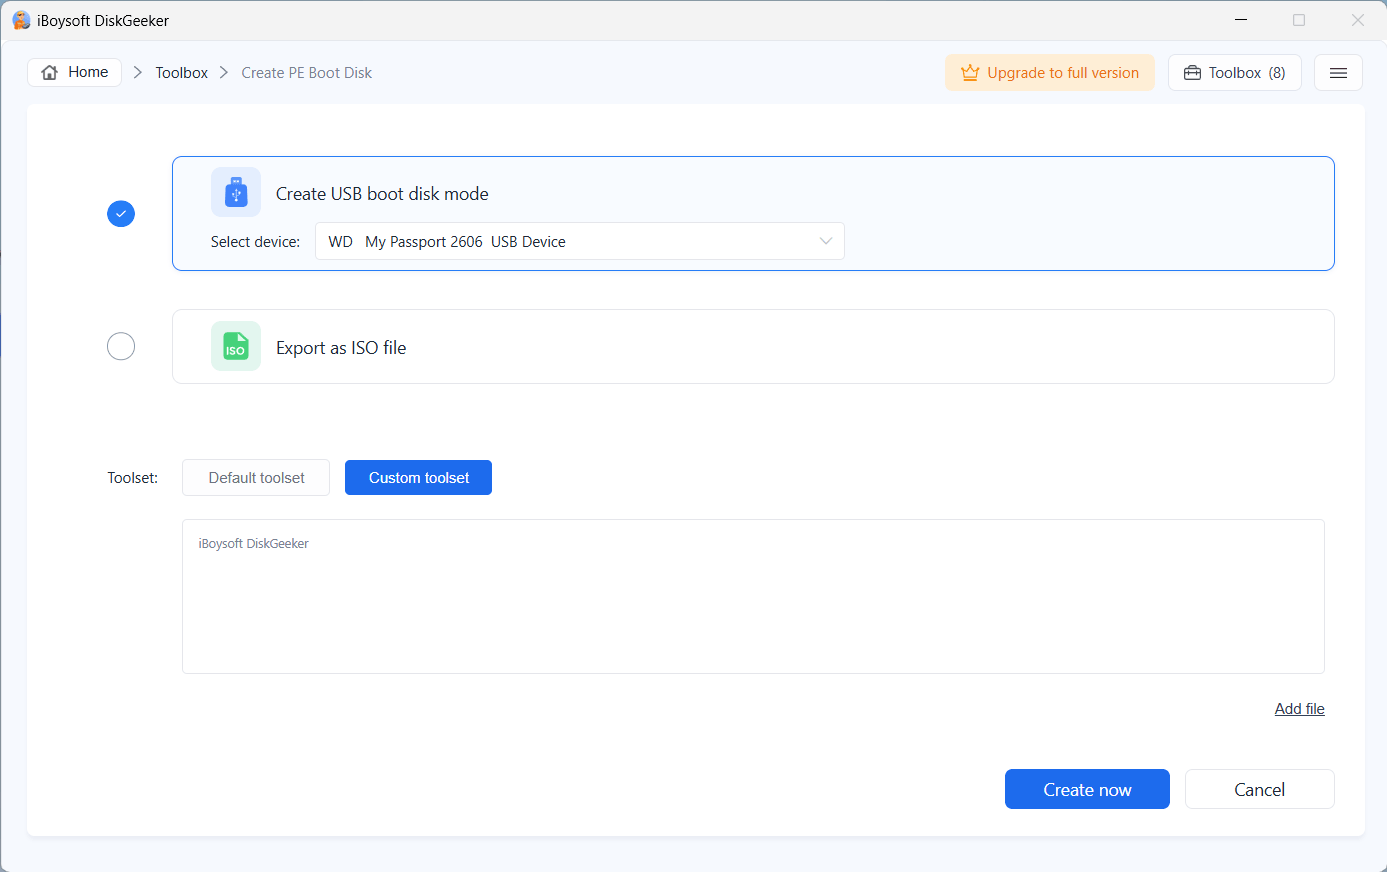The height and width of the screenshot is (872, 1387).
Task: Click Create now button
Action: (x=1087, y=789)
